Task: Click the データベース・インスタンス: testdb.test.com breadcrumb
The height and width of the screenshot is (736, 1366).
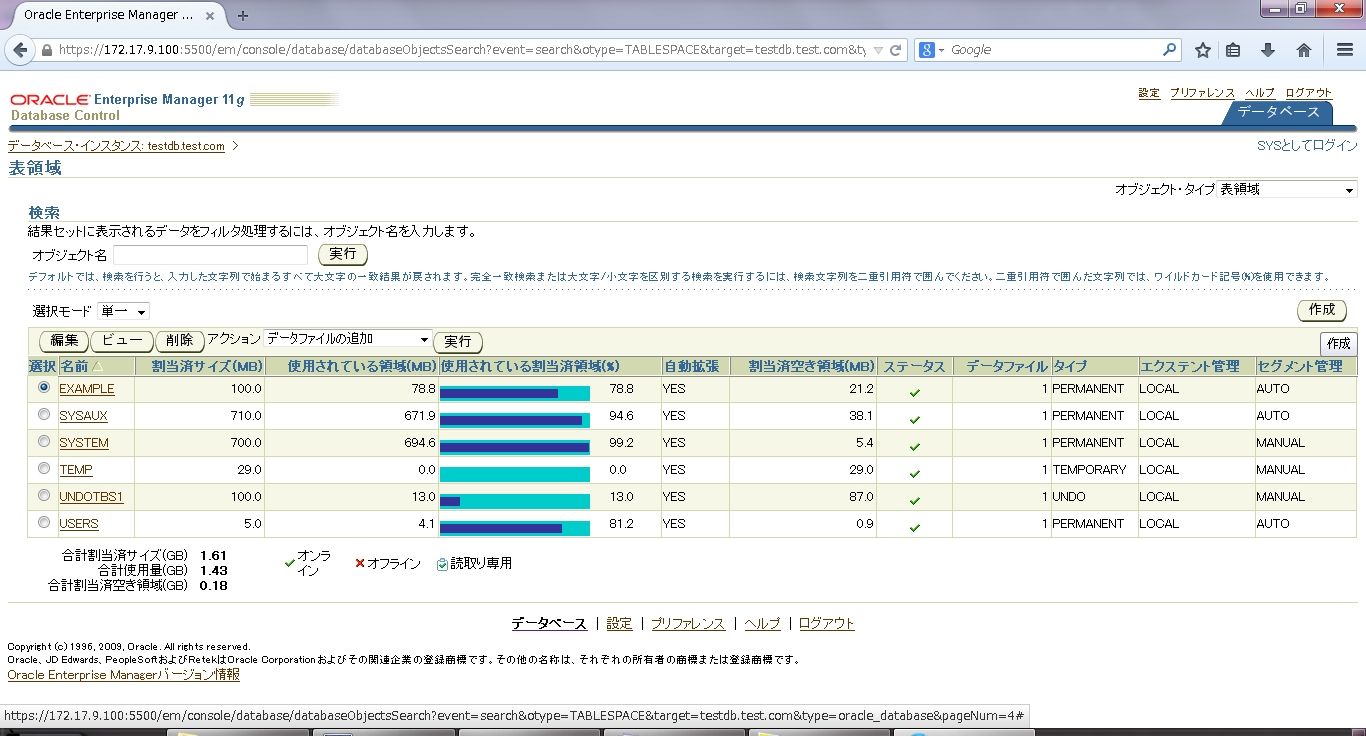Action: pyautogui.click(x=117, y=146)
